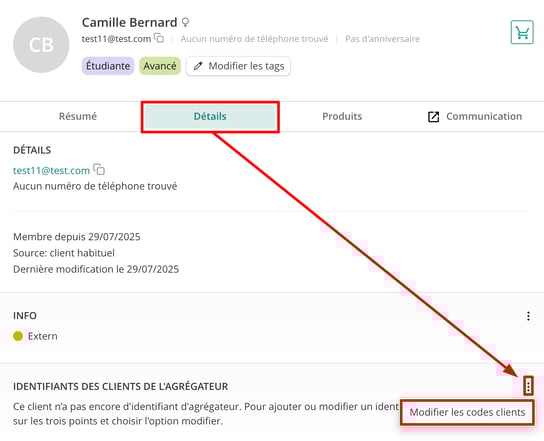Click the Étudiante tag

(108, 66)
